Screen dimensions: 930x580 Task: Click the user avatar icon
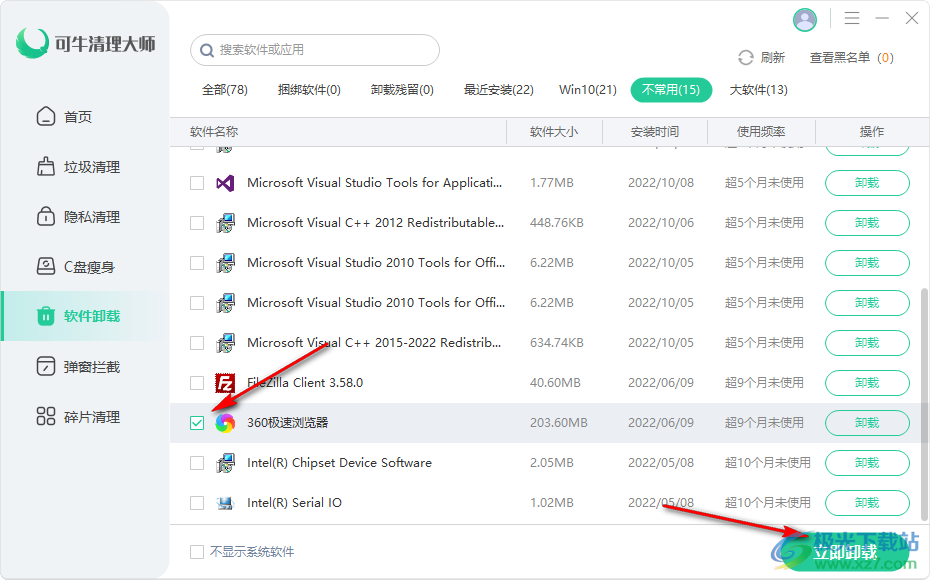(805, 20)
